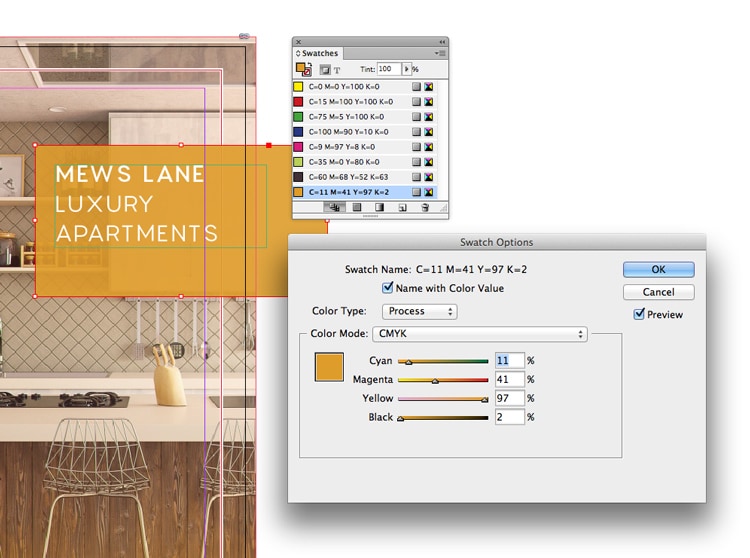The height and width of the screenshot is (558, 750).
Task: Select the yellow C=0 M=0 Y=100 K=0 swatch
Action: click(364, 87)
